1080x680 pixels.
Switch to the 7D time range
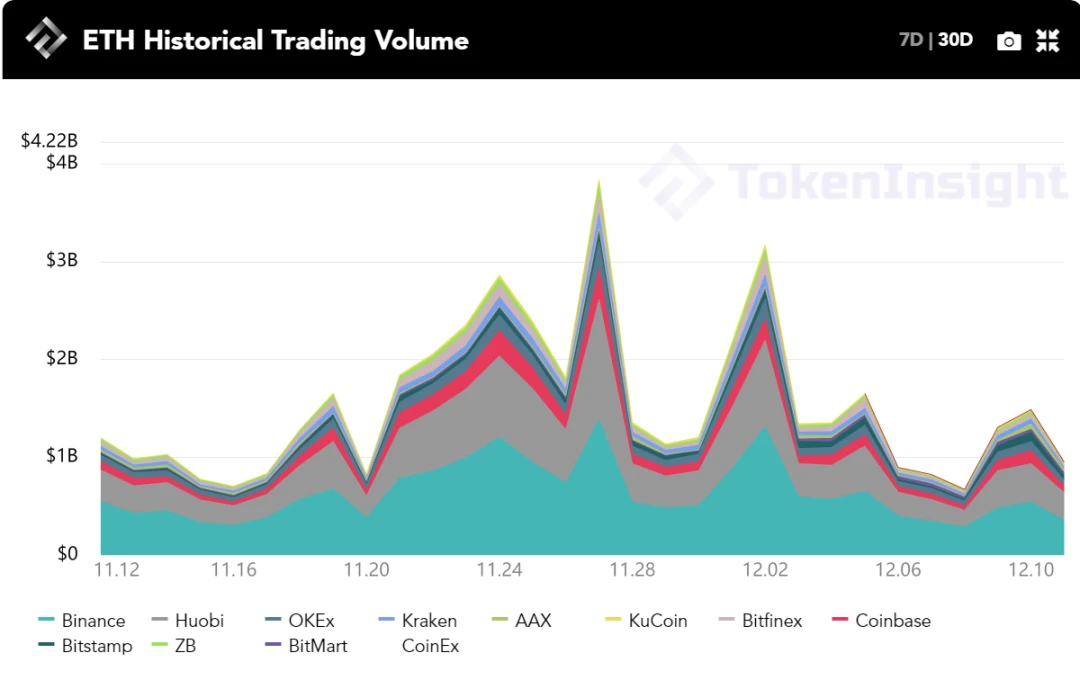[x=911, y=39]
